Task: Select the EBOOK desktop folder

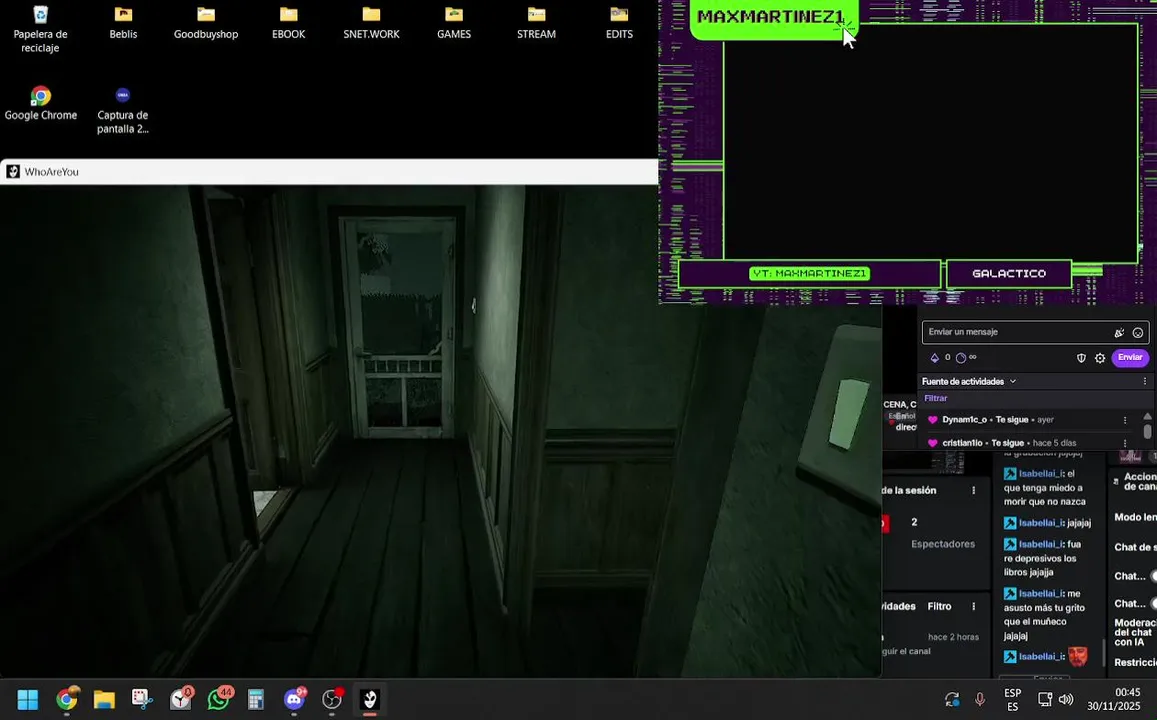Action: (289, 22)
